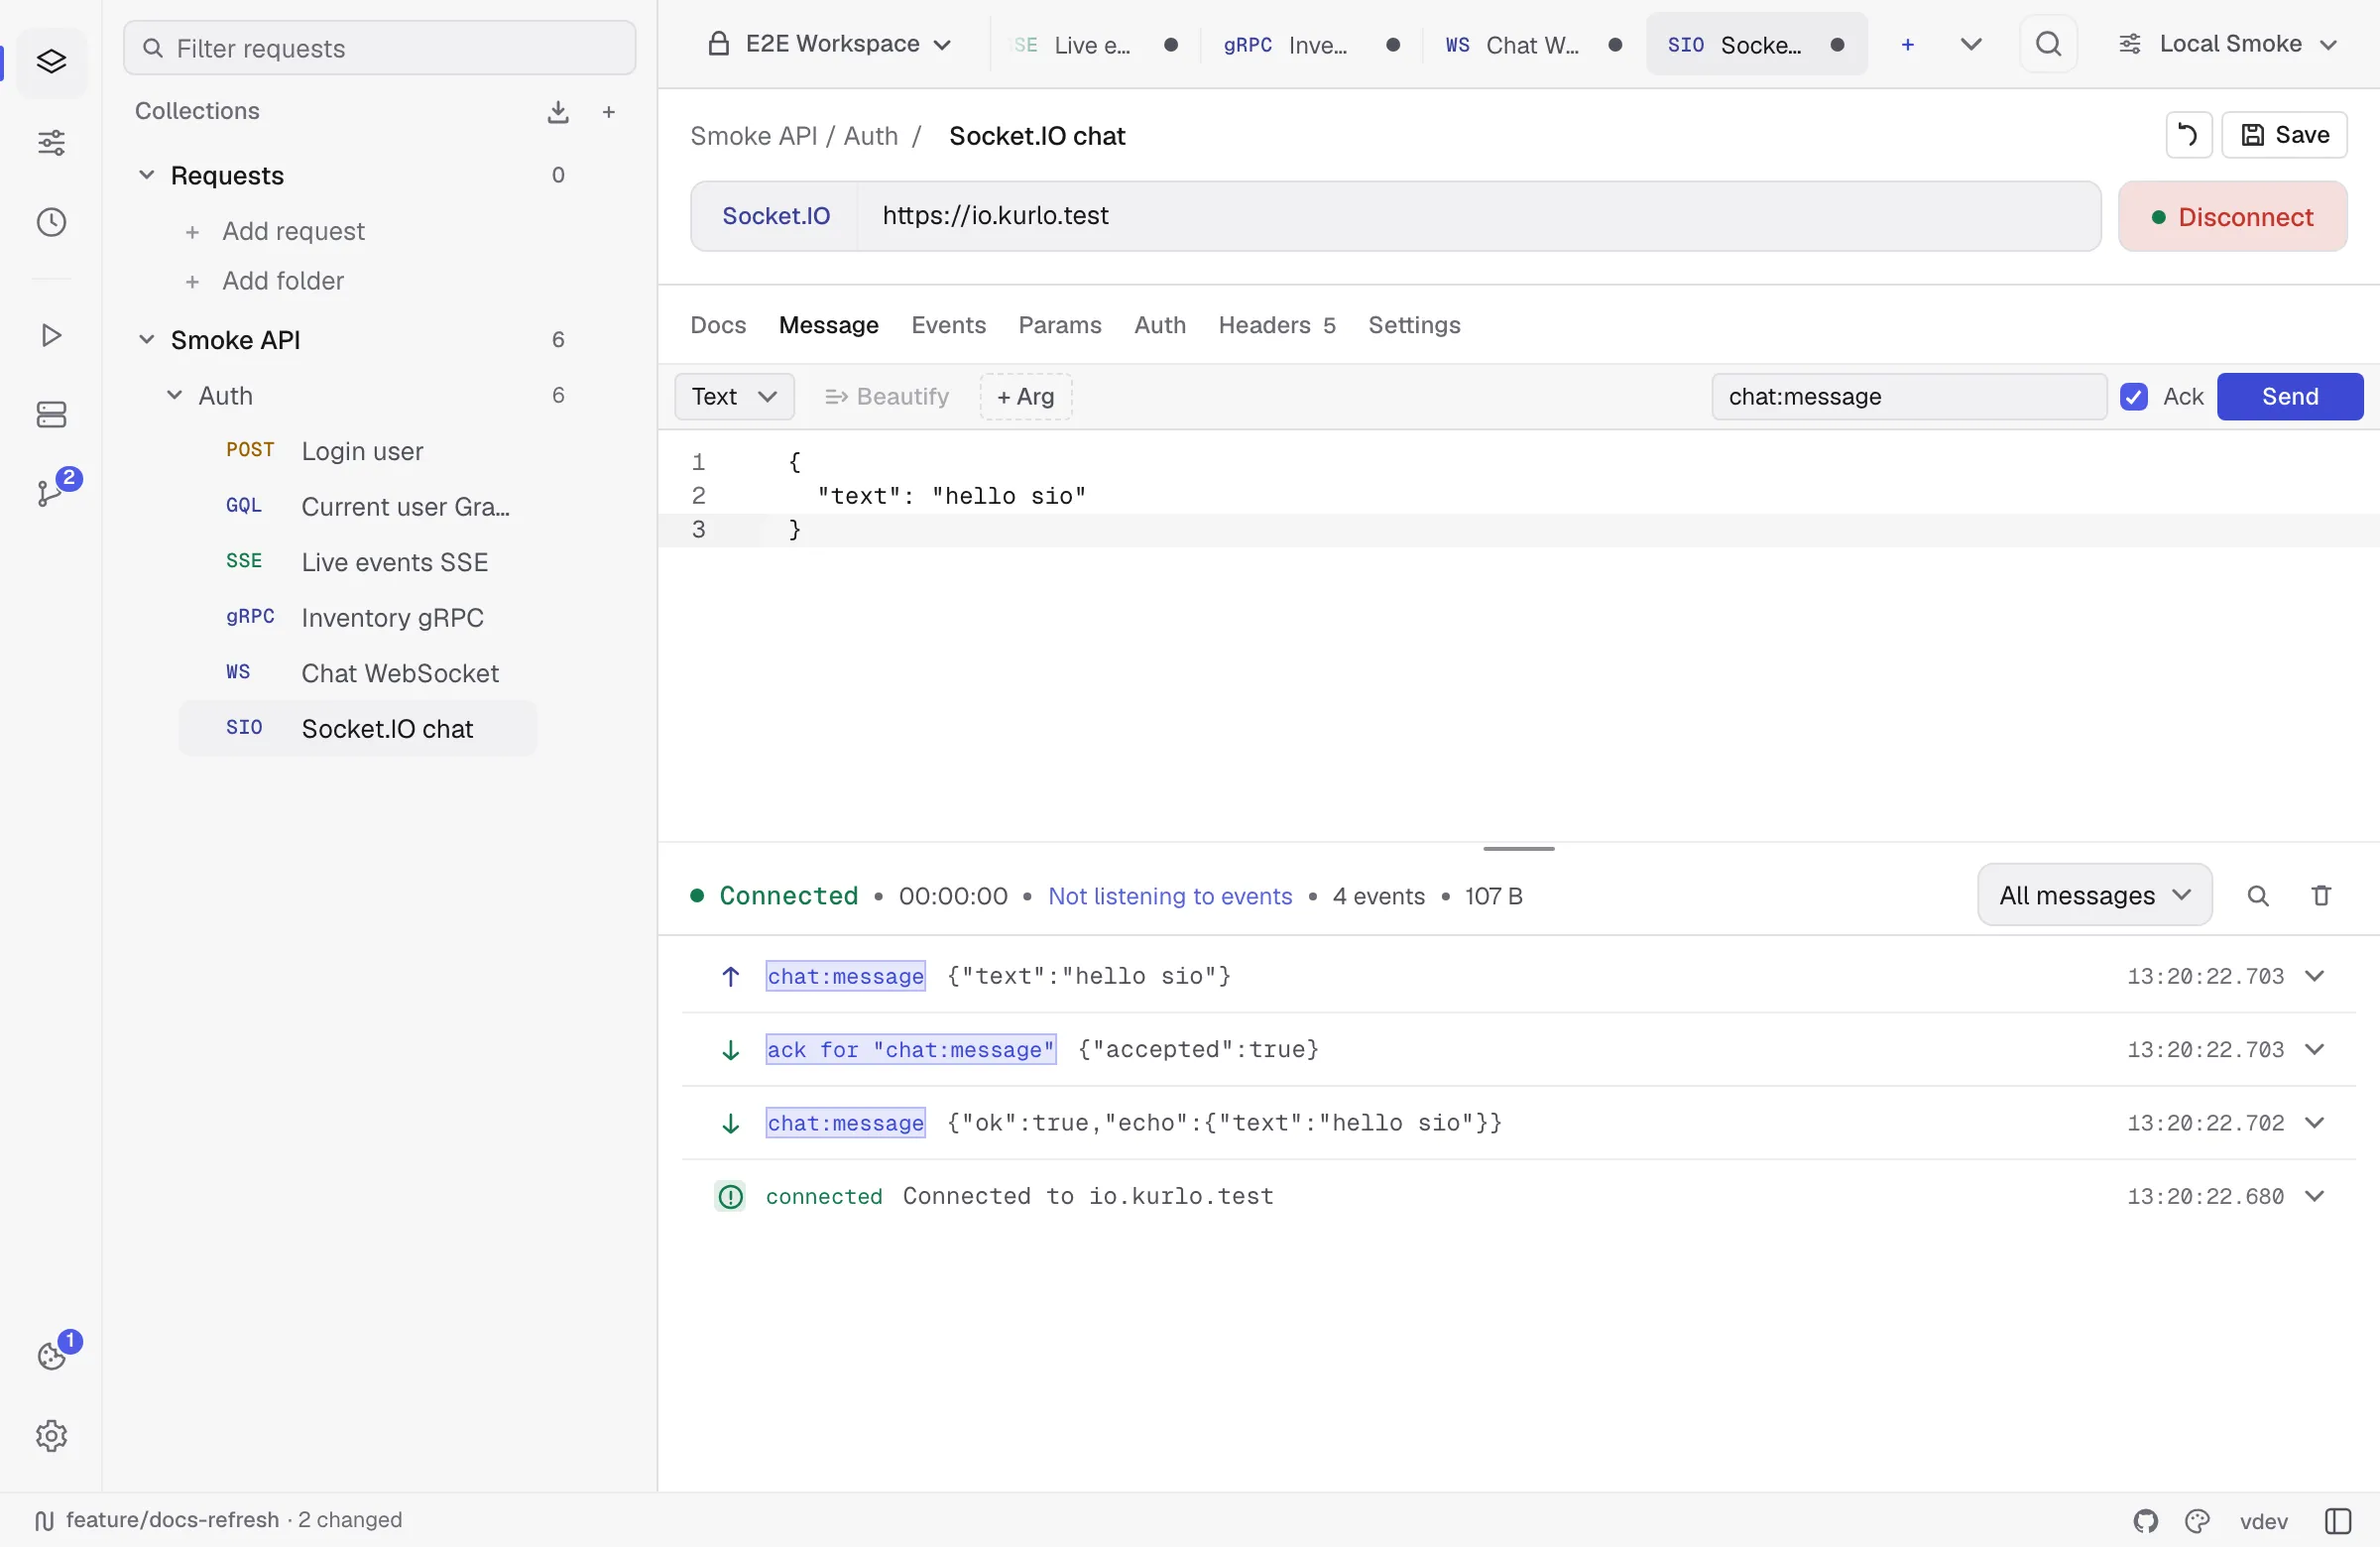Click the Not listening to events link
The width and height of the screenshot is (2380, 1547).
click(1170, 896)
